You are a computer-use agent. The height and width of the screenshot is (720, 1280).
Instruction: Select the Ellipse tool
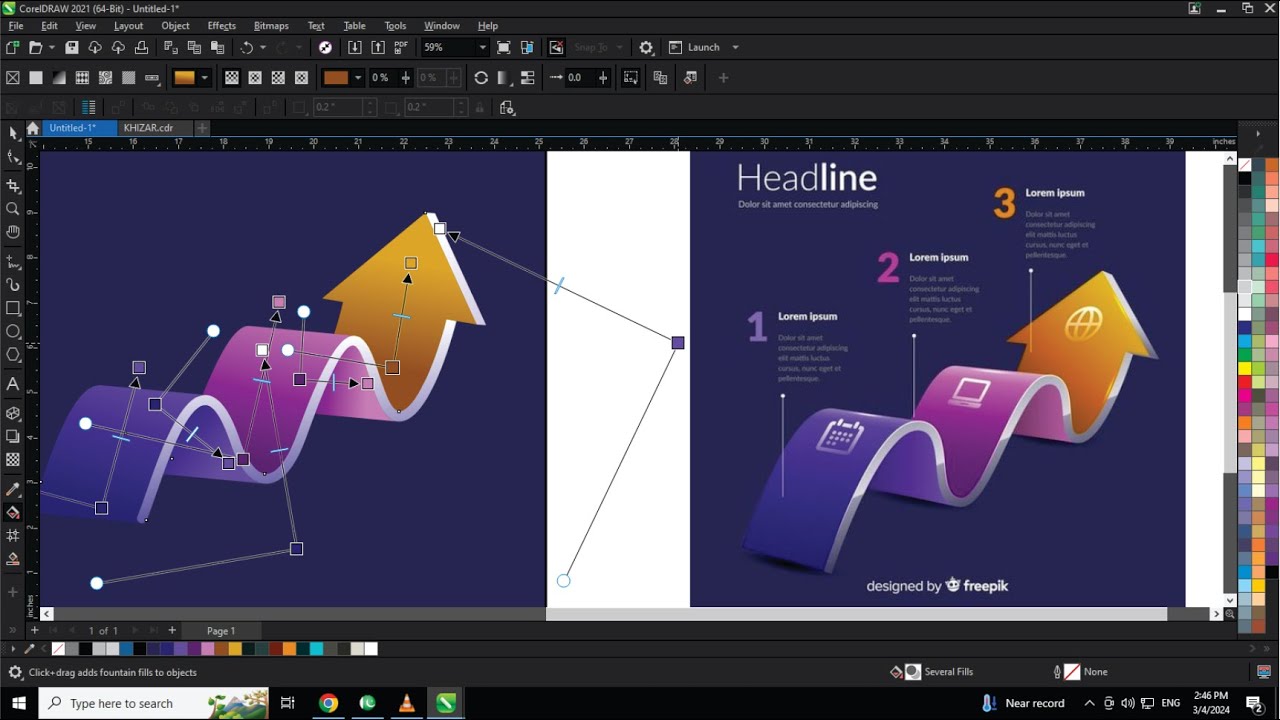tap(13, 331)
